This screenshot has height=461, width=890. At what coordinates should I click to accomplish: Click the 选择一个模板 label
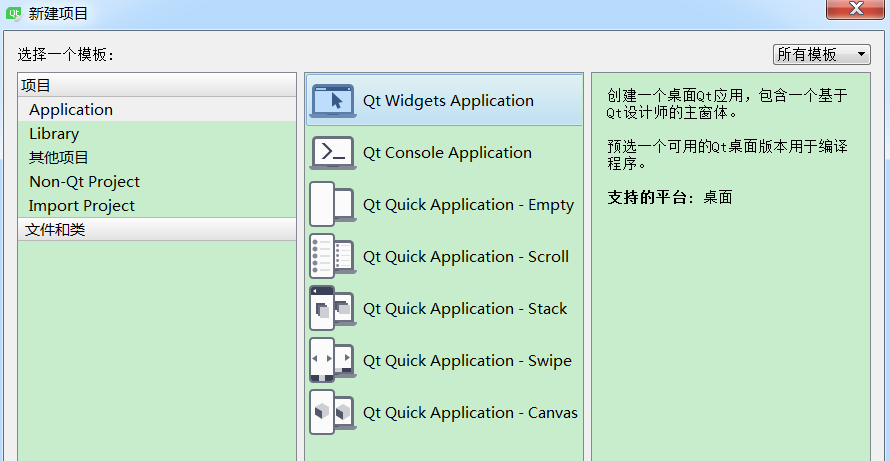coord(66,55)
